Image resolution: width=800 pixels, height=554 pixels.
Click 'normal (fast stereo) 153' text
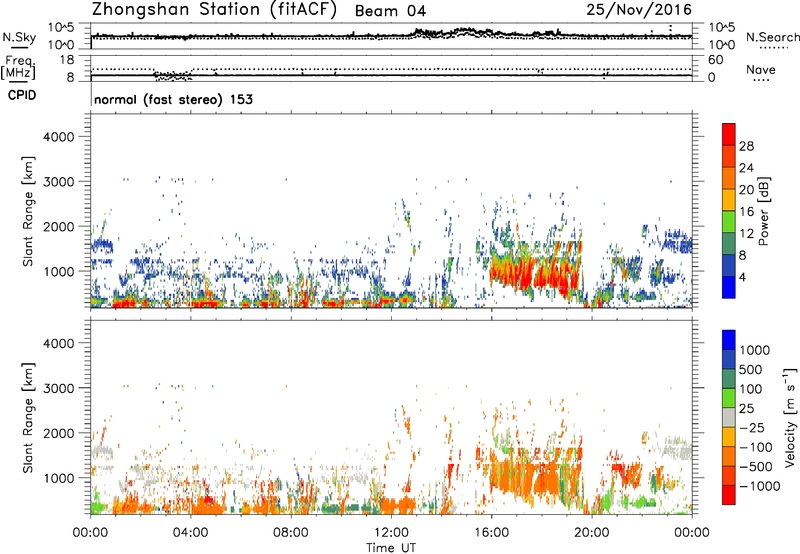coord(173,99)
